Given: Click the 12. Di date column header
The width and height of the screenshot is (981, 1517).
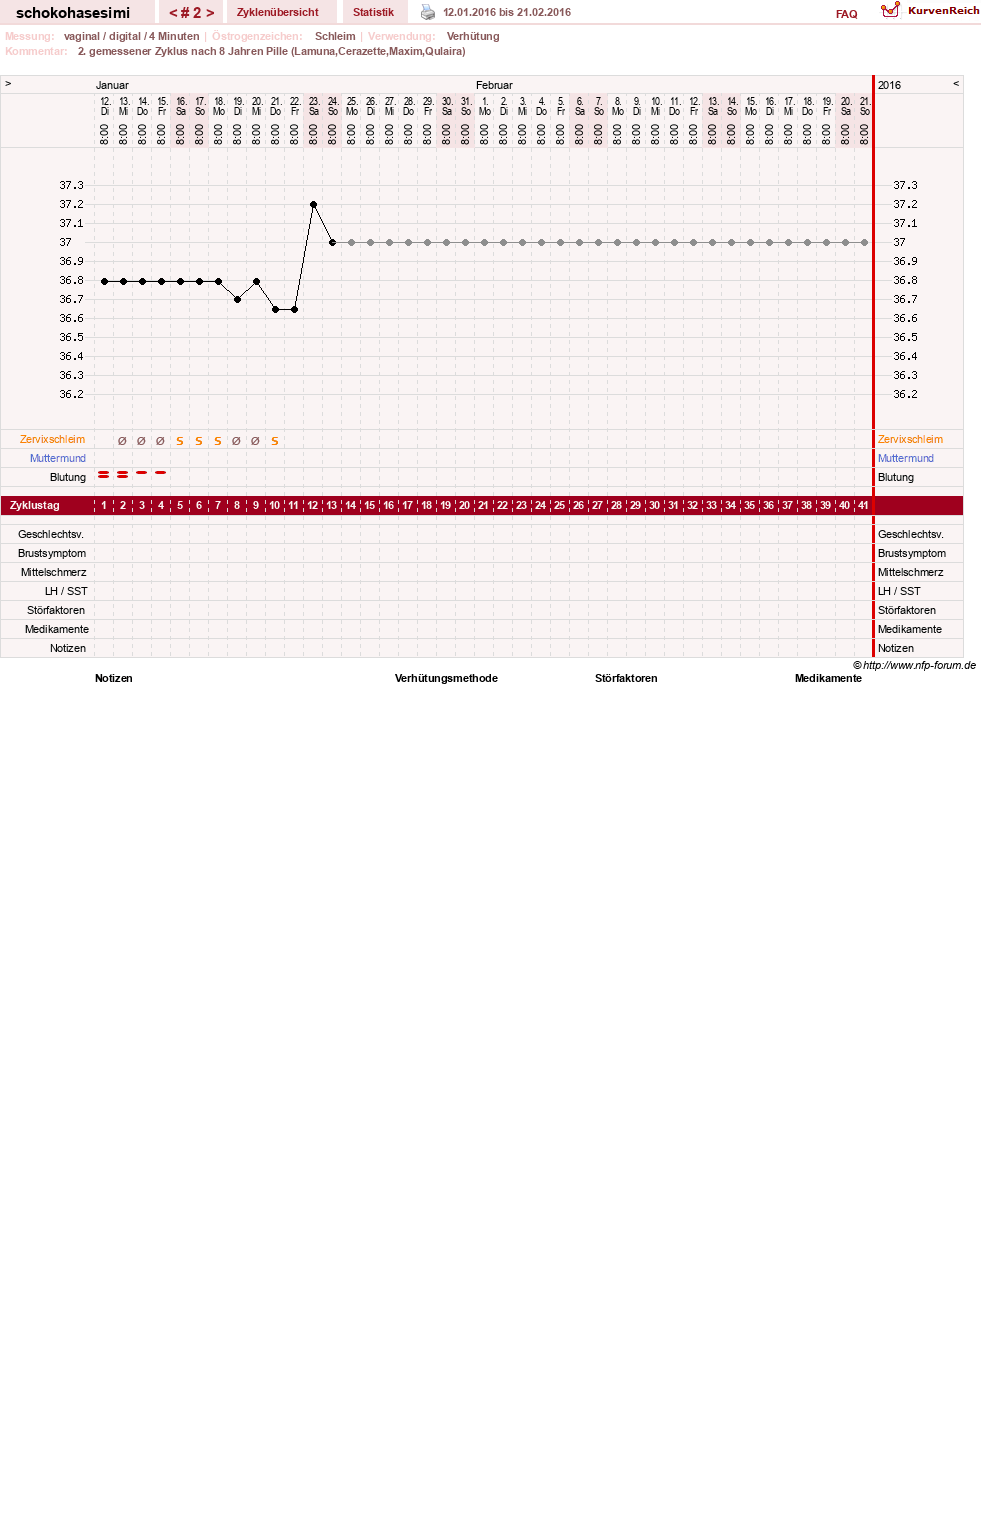Looking at the screenshot, I should [104, 106].
